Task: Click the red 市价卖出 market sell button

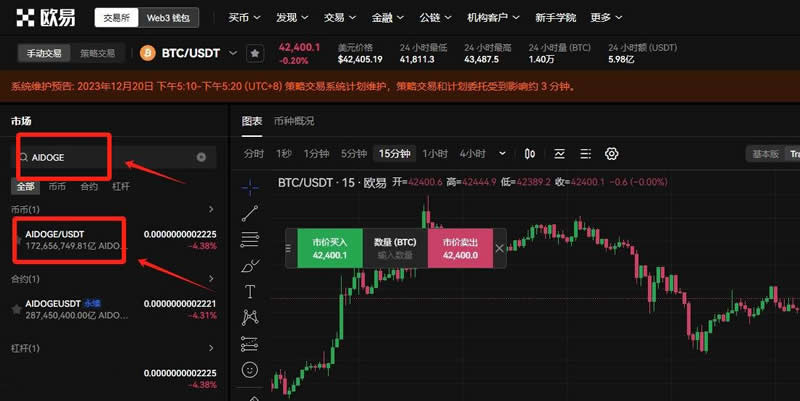Action: (x=459, y=248)
